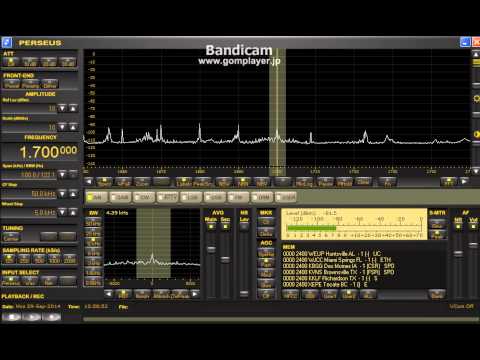Click the Center tuning button
Image resolution: width=480 pixels, height=360 pixels.
tap(11, 237)
